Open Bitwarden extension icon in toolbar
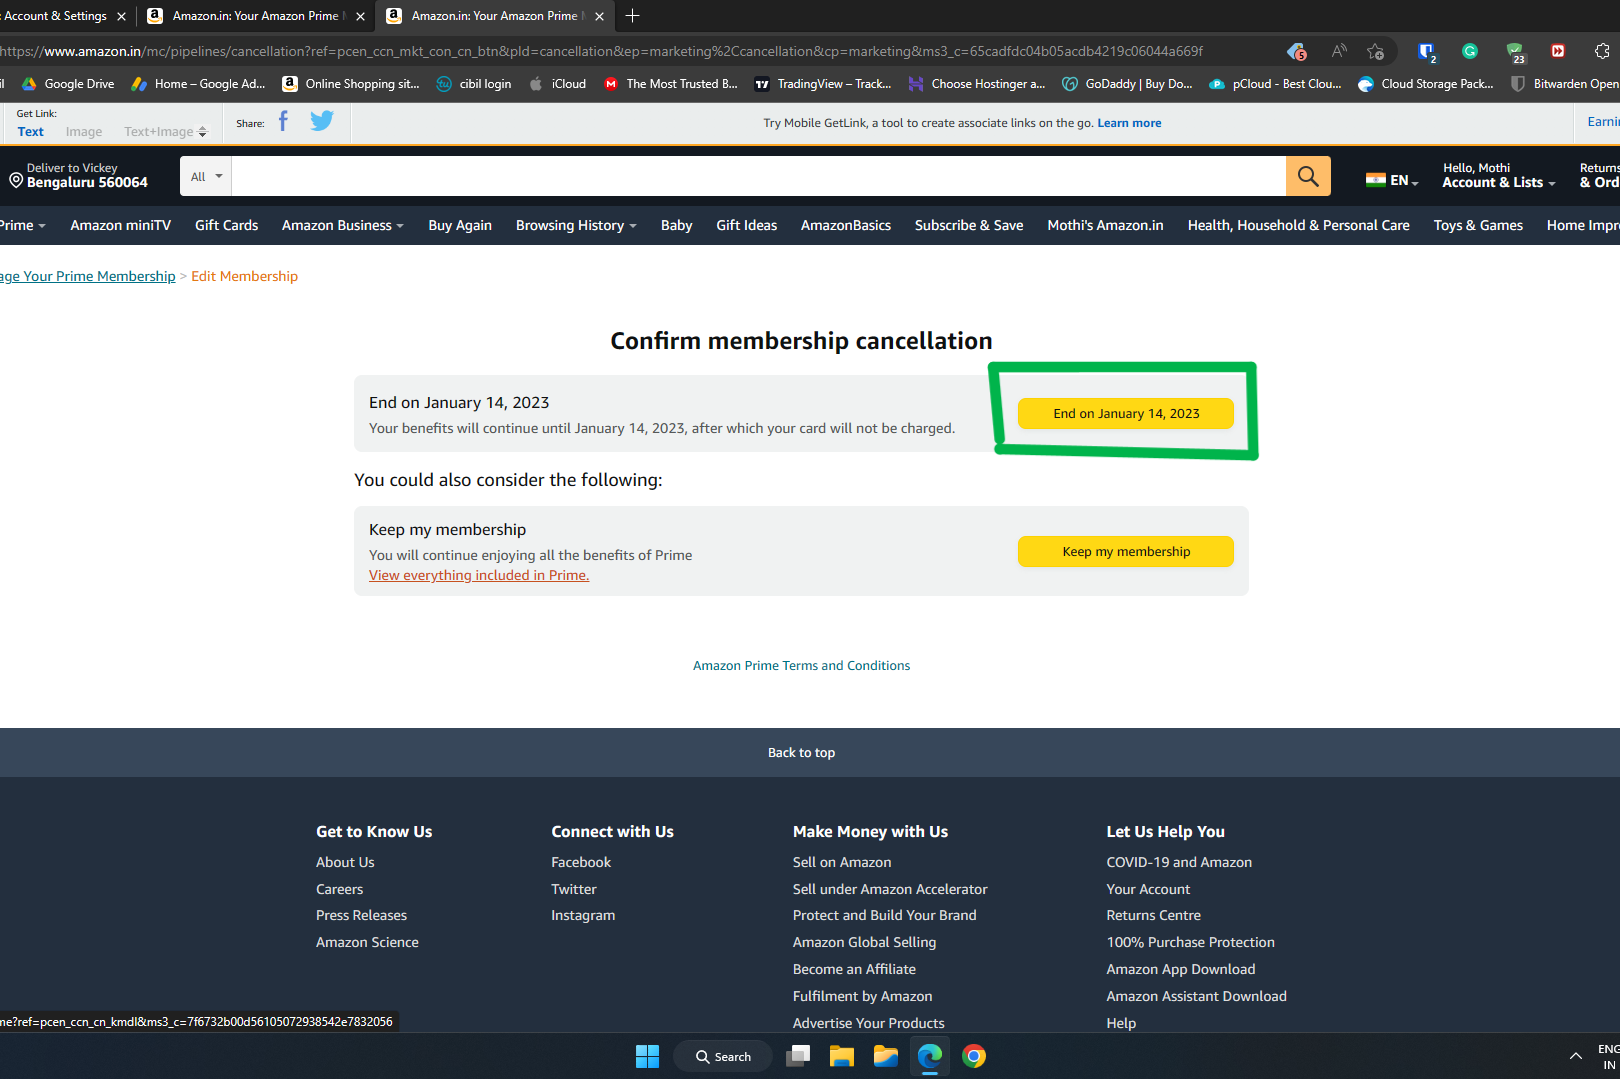 click(1426, 51)
